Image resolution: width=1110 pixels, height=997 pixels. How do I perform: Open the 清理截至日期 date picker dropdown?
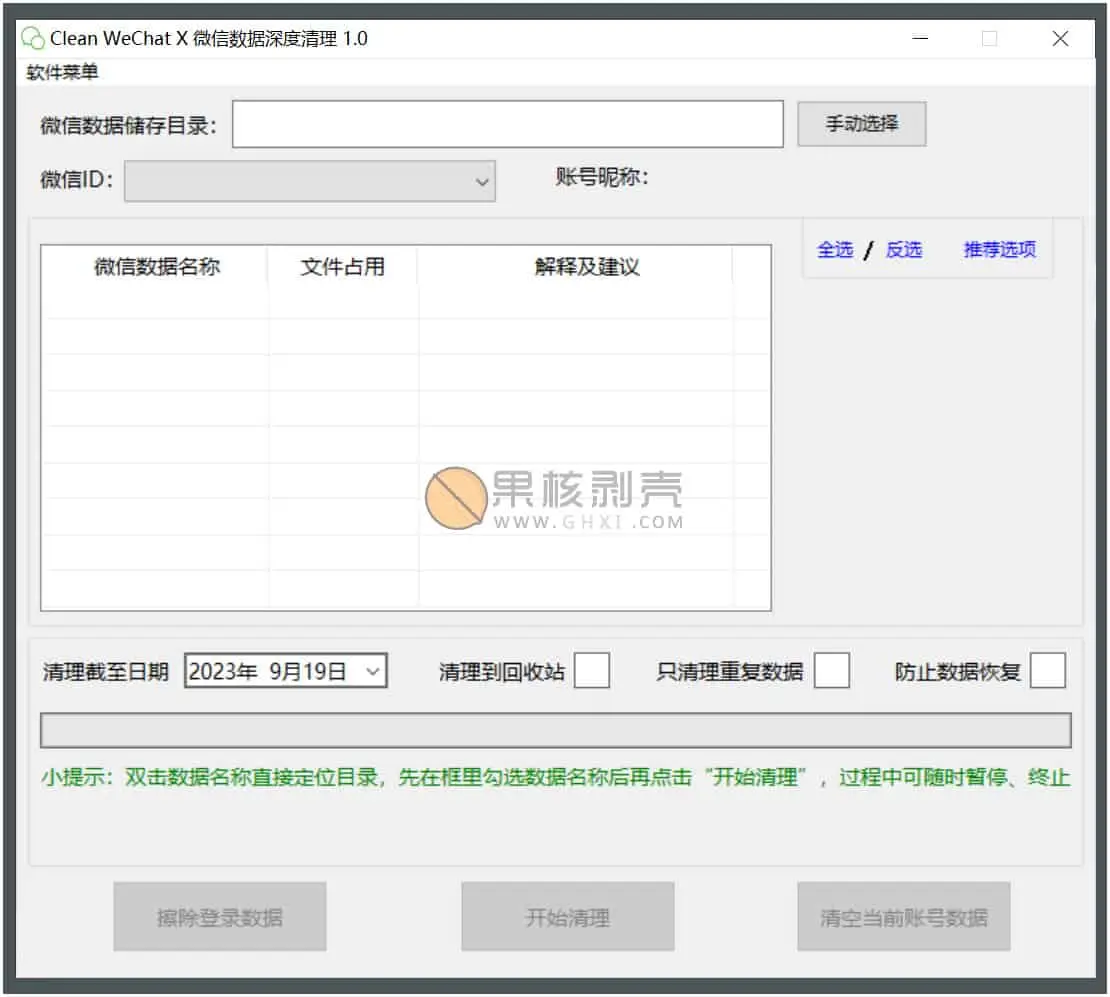point(372,671)
